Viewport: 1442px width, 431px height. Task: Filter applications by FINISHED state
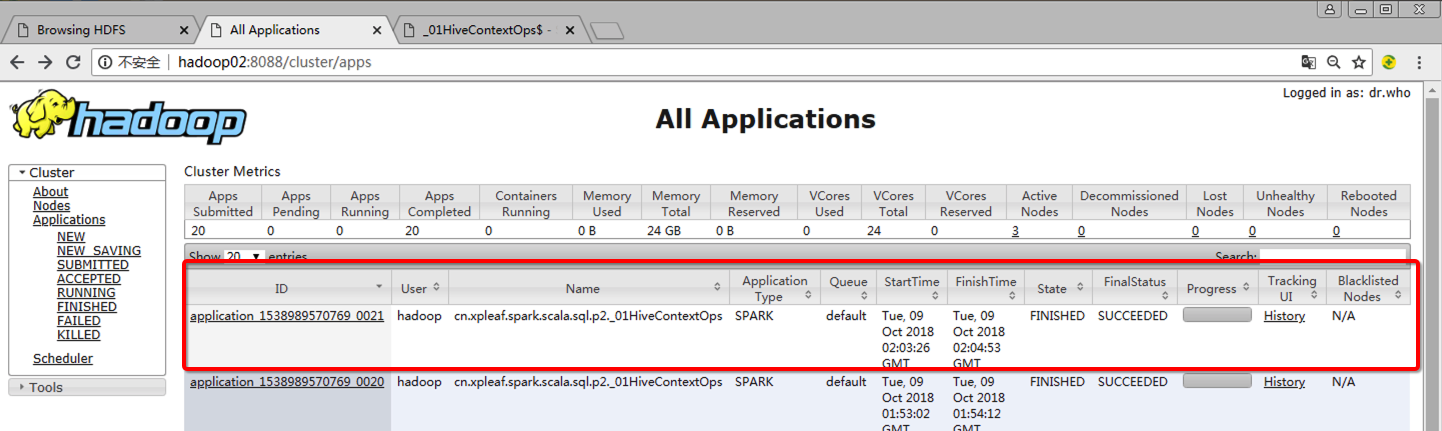[87, 307]
